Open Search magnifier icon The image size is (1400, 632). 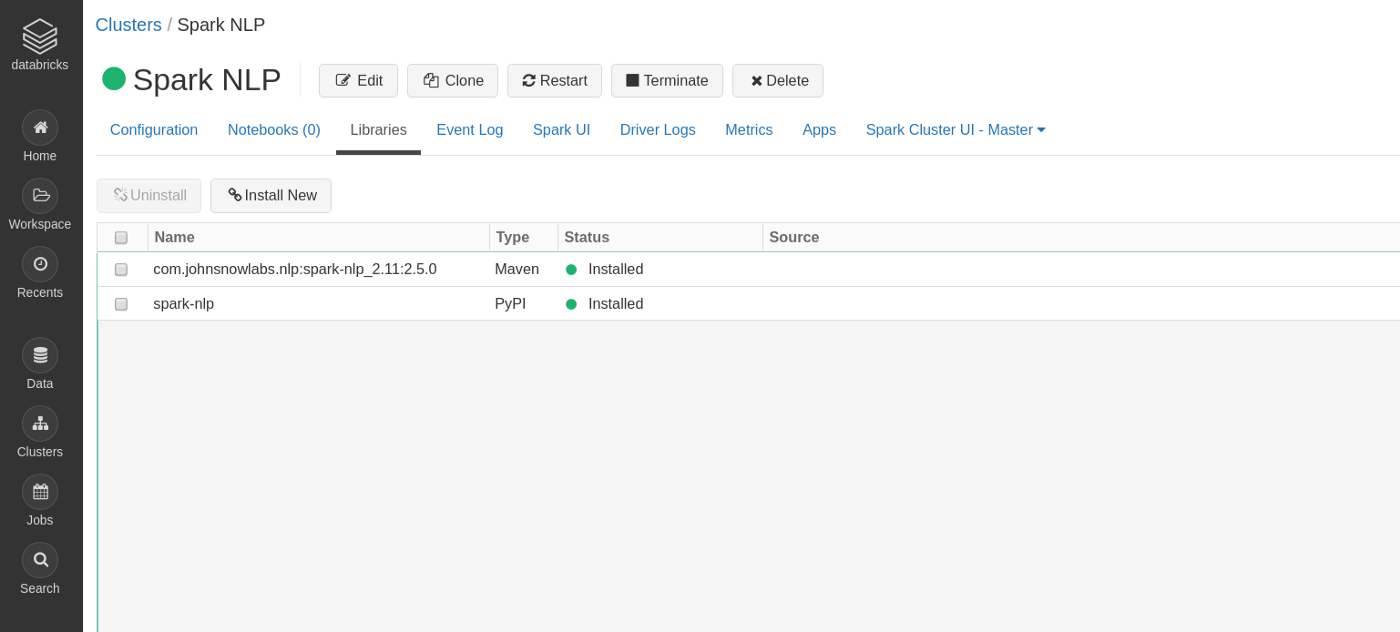(x=40, y=560)
